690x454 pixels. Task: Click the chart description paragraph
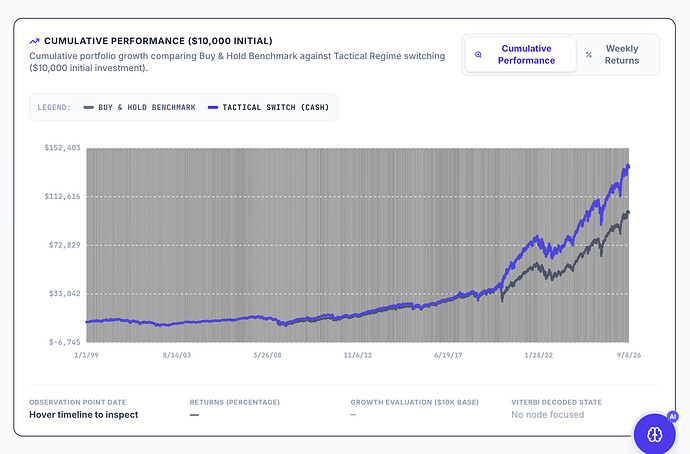[237, 62]
